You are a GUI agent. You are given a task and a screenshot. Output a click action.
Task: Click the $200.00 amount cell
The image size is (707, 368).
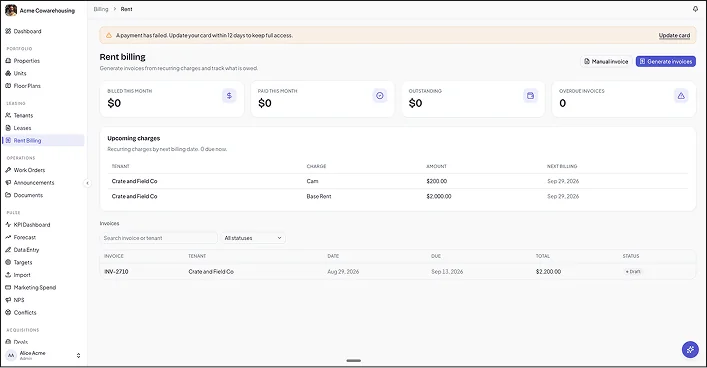point(436,181)
